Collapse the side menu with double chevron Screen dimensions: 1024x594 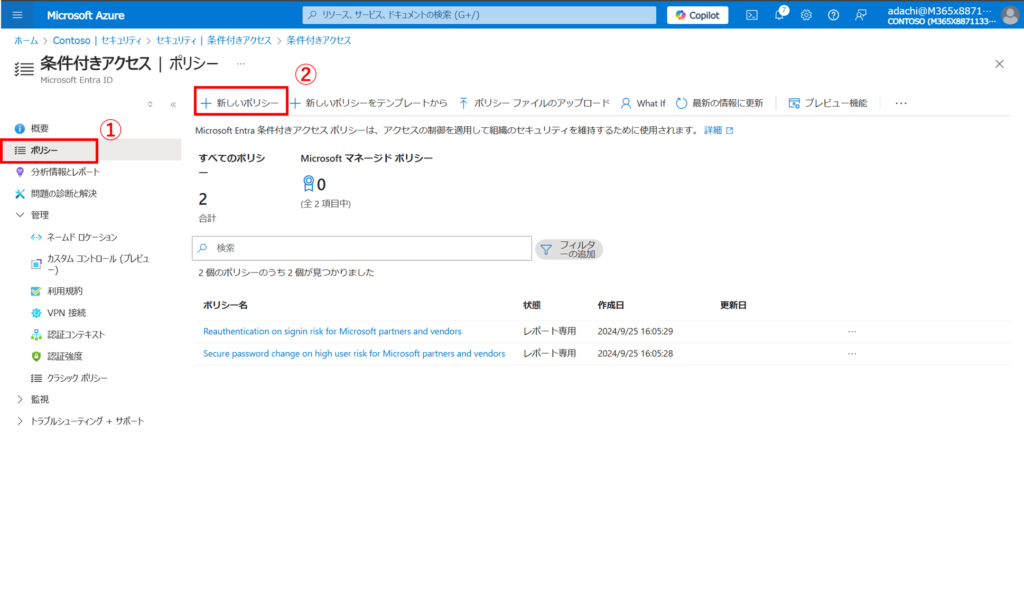173,104
